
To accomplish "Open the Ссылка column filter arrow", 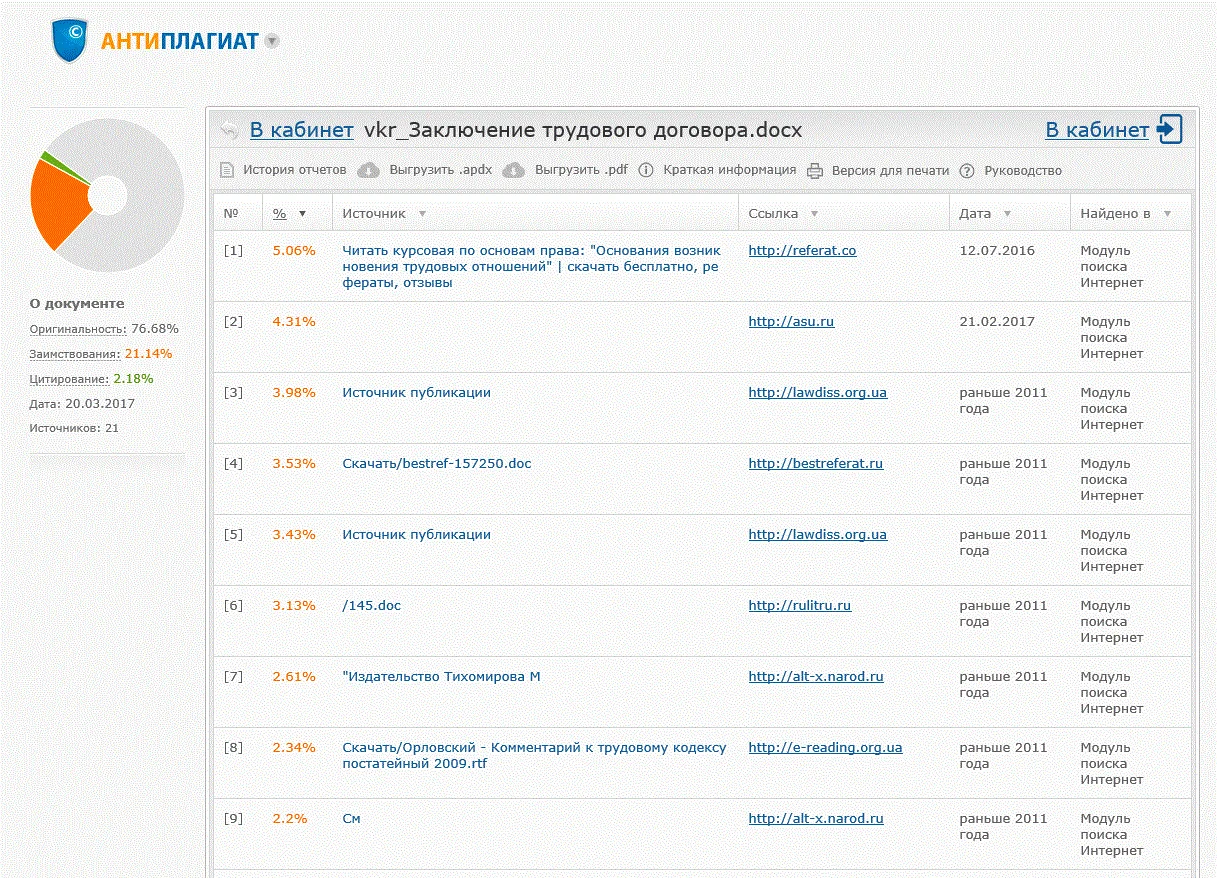I will (814, 214).
